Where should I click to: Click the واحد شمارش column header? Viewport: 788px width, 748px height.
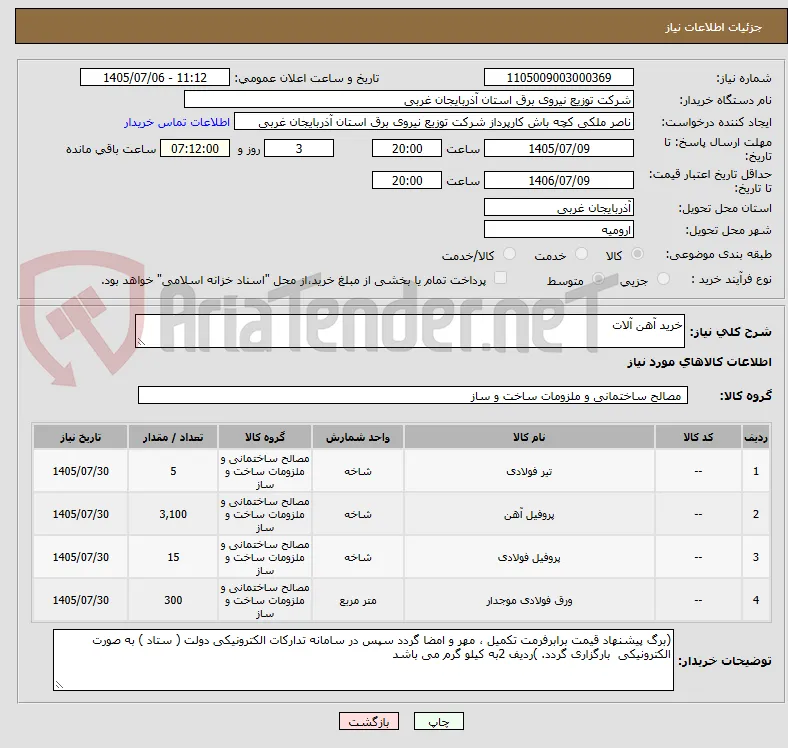pyautogui.click(x=358, y=437)
